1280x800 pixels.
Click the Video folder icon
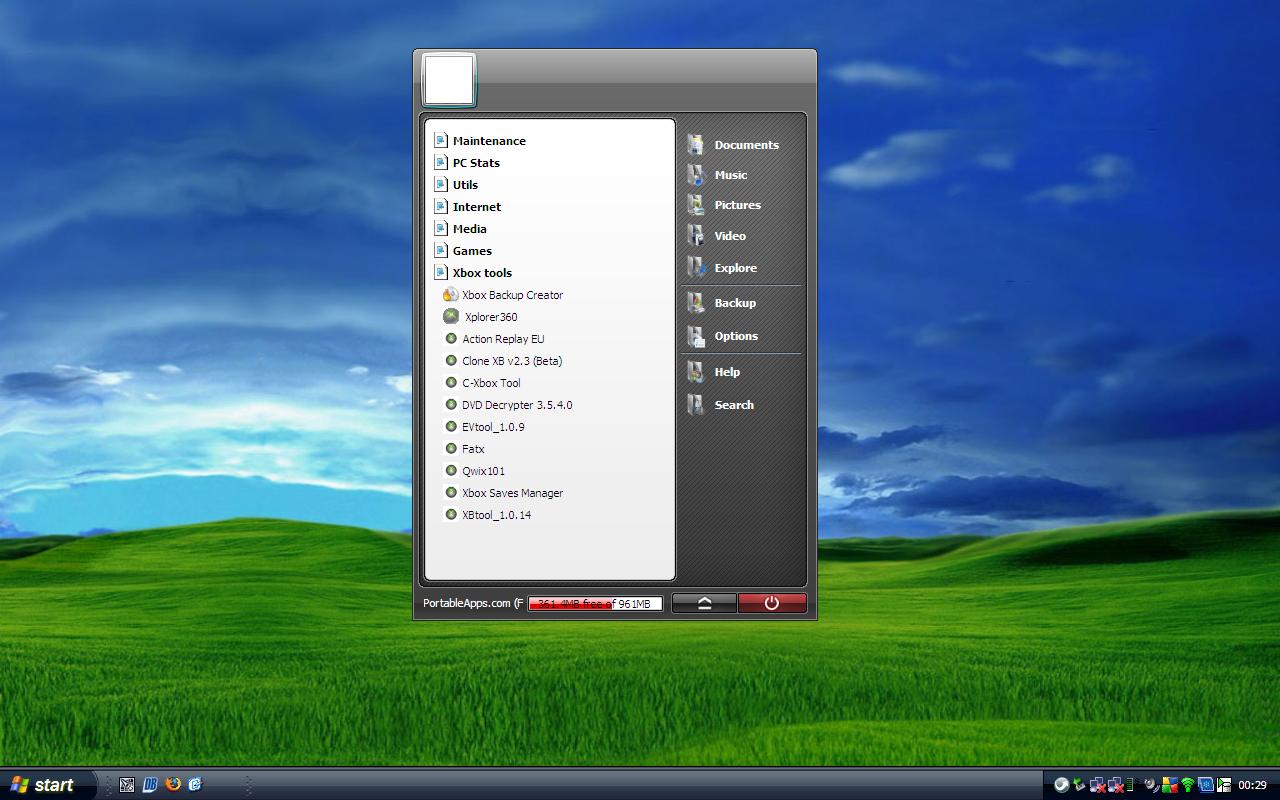click(696, 236)
